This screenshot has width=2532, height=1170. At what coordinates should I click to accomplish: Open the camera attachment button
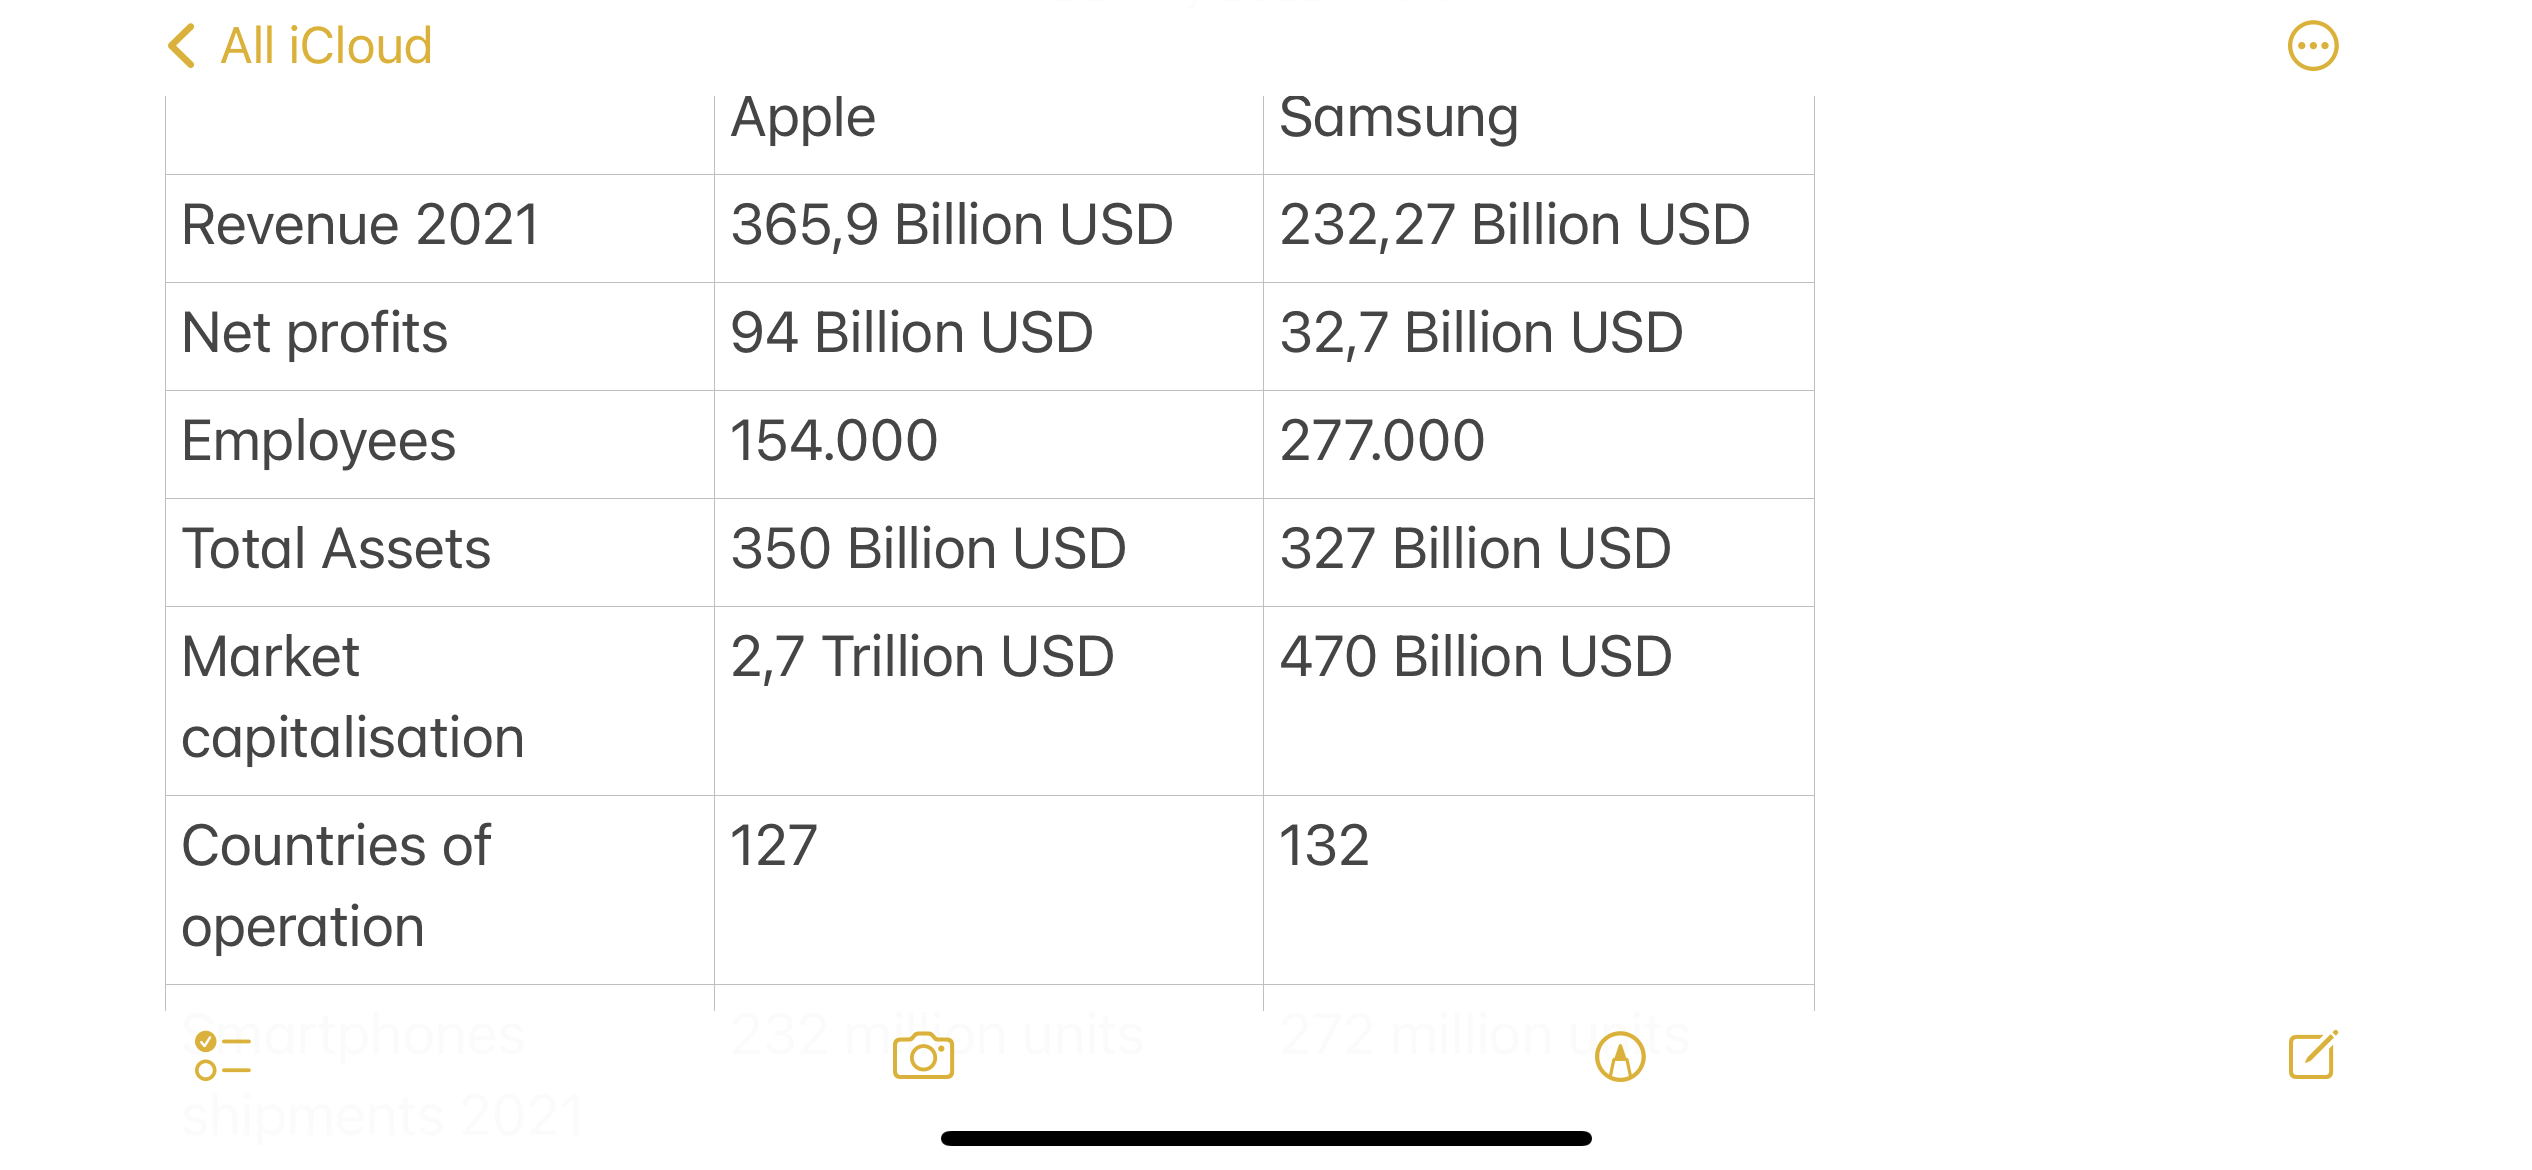point(923,1056)
